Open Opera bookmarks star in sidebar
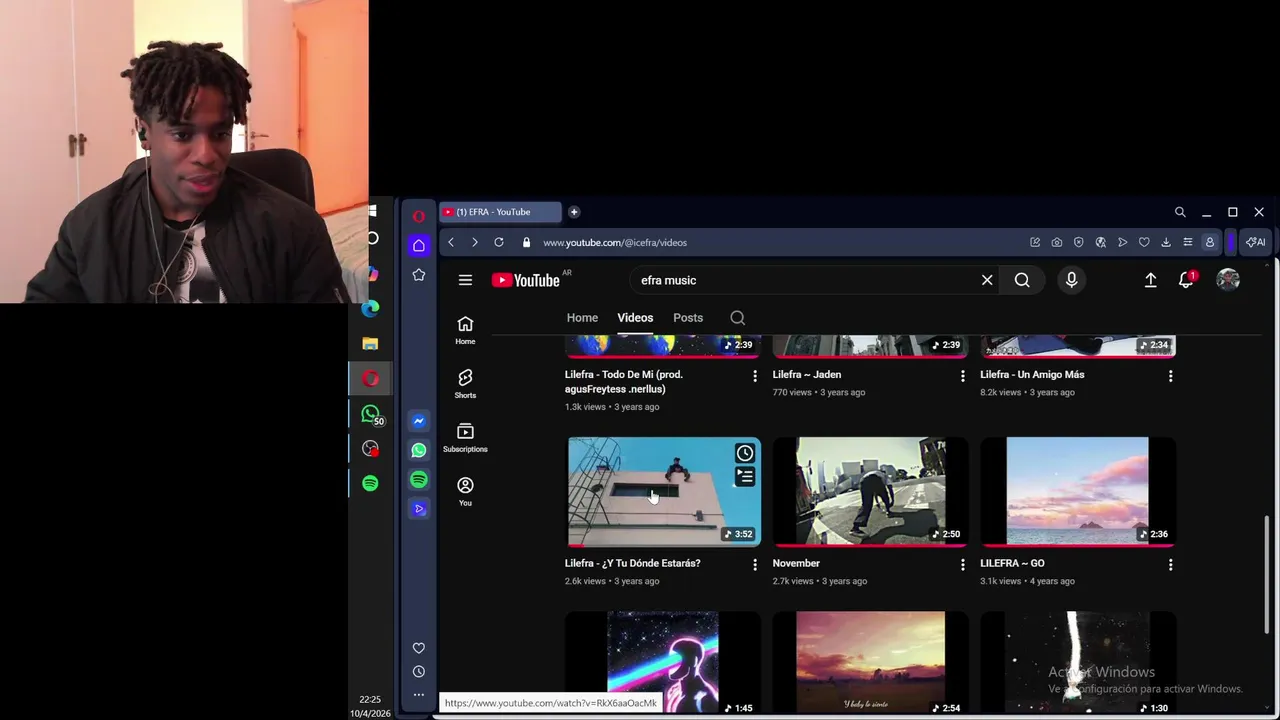The image size is (1280, 720). pyautogui.click(x=419, y=275)
